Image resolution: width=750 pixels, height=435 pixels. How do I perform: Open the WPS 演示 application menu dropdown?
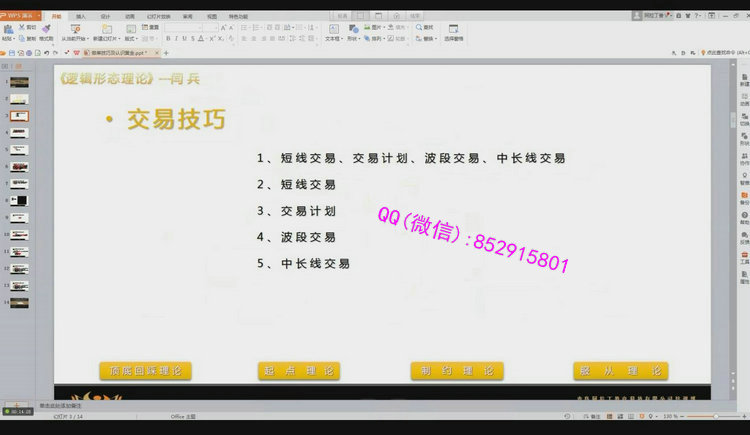pyautogui.click(x=22, y=16)
